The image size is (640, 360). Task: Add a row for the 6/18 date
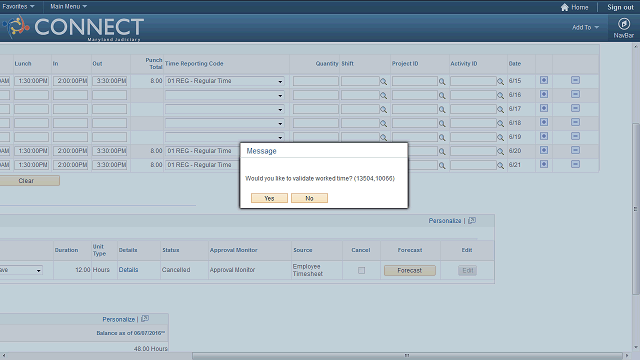[x=544, y=122]
